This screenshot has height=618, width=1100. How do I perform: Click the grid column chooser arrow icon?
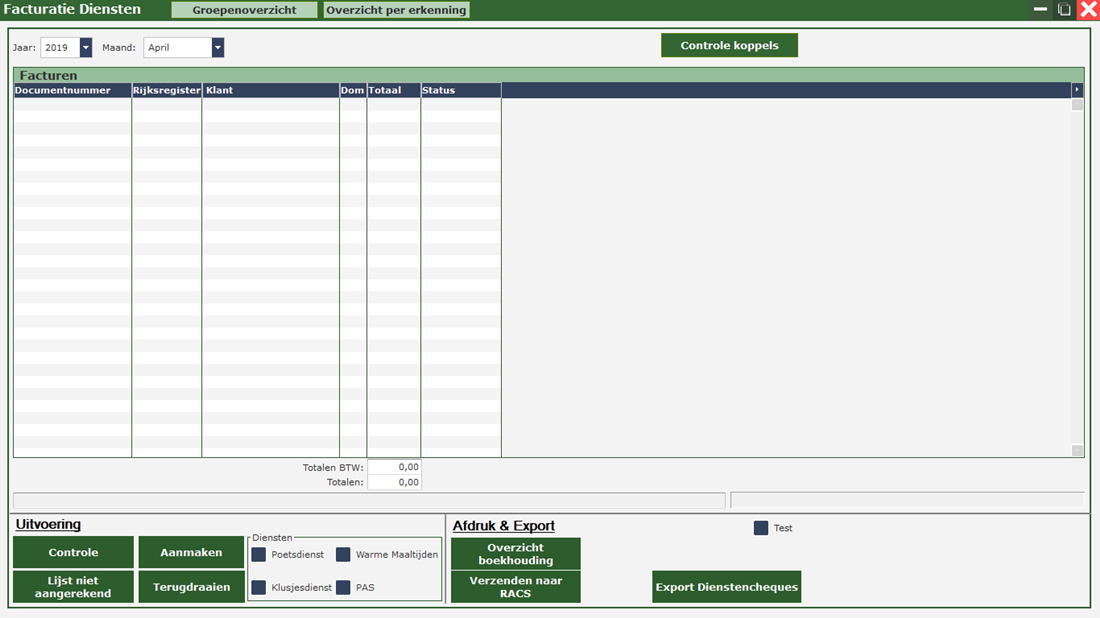[1077, 90]
